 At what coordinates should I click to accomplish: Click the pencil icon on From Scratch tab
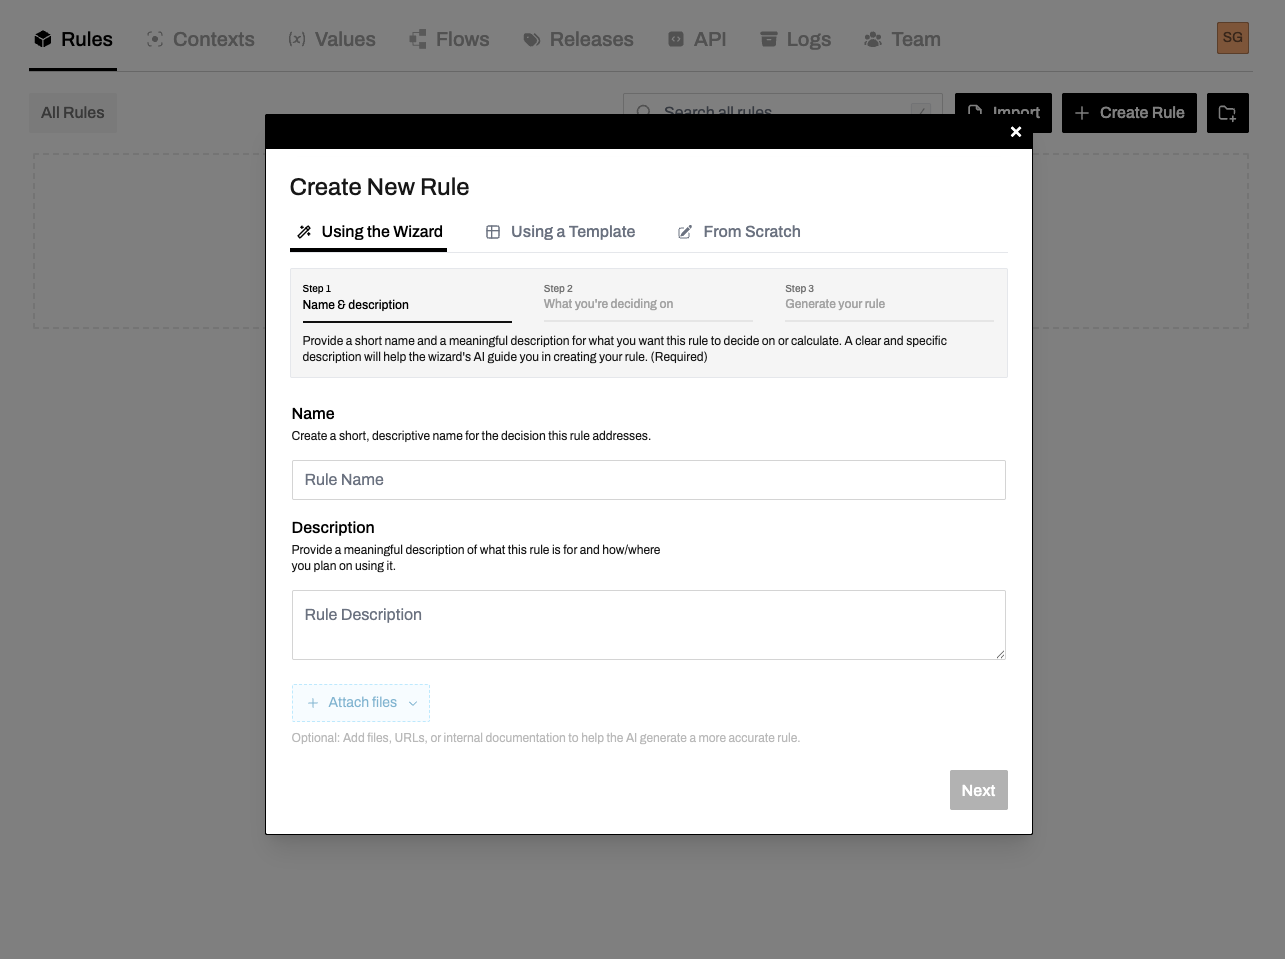pos(686,231)
